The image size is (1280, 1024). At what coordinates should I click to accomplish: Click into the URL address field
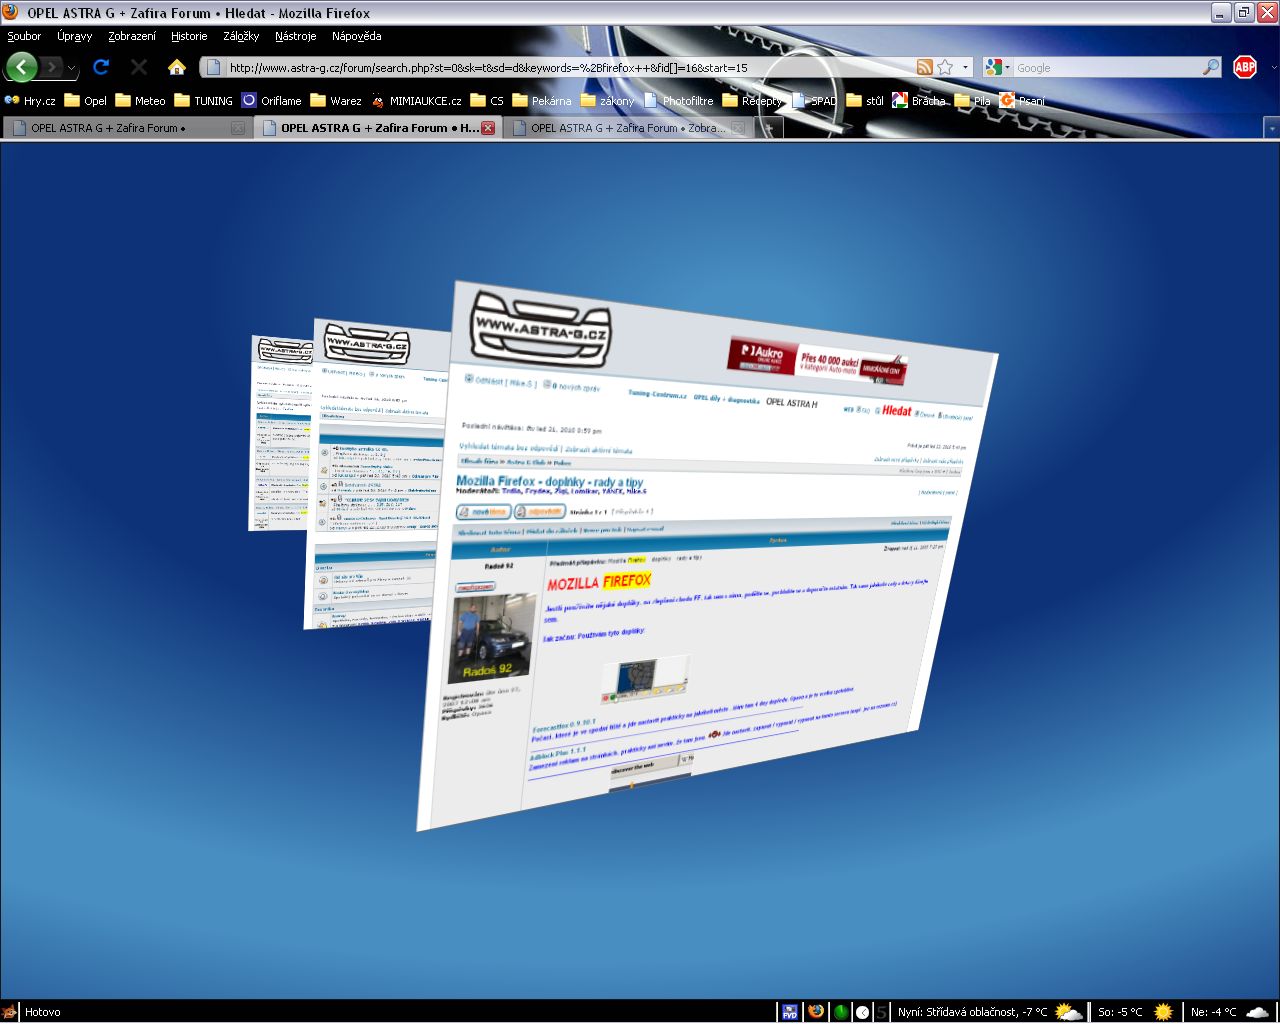tap(560, 68)
